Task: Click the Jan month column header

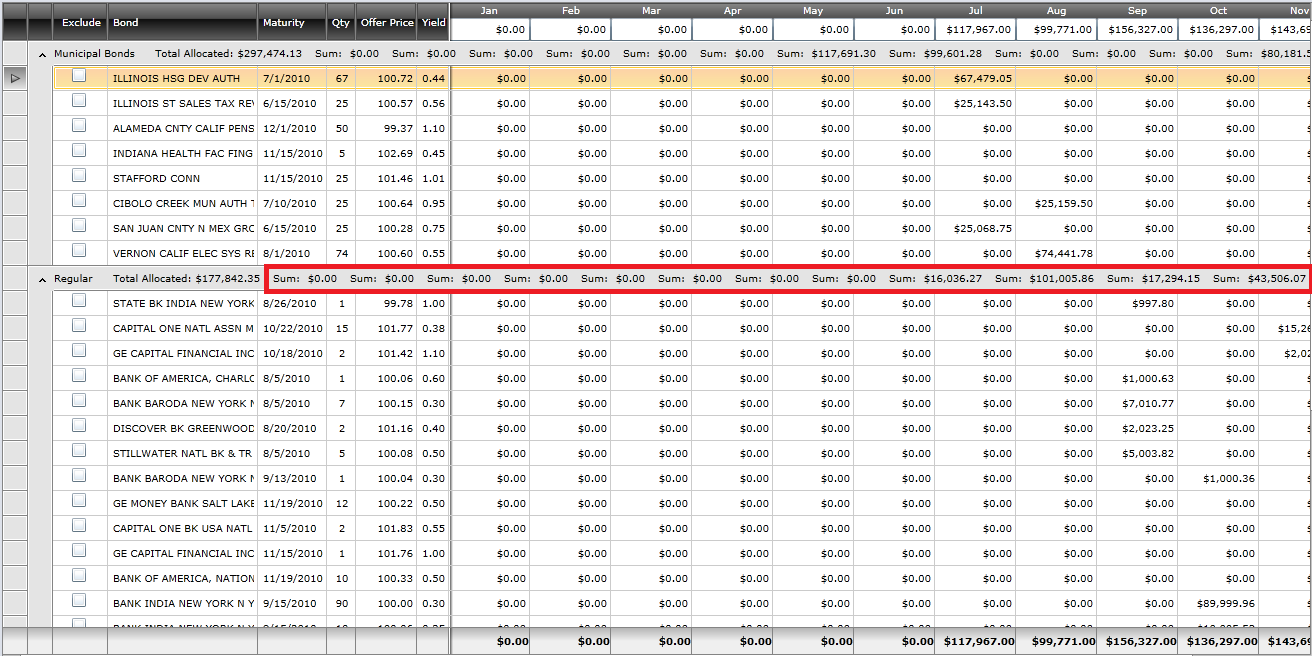Action: (x=490, y=10)
